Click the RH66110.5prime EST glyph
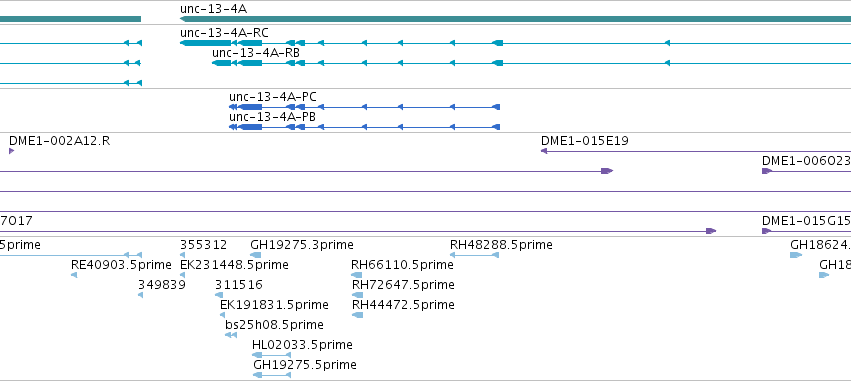Screen dimensions: 851x381 (357, 275)
